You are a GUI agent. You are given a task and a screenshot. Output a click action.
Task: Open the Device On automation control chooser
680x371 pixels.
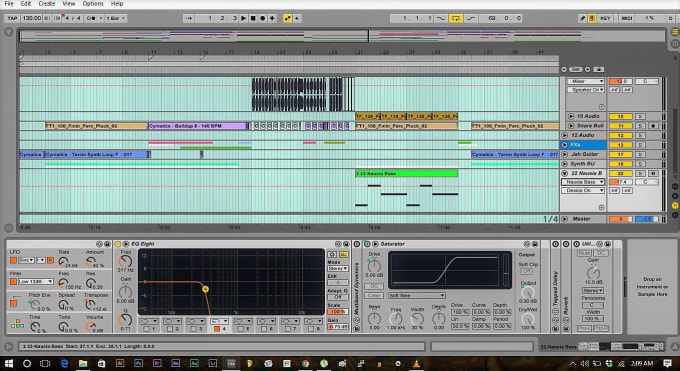(583, 190)
